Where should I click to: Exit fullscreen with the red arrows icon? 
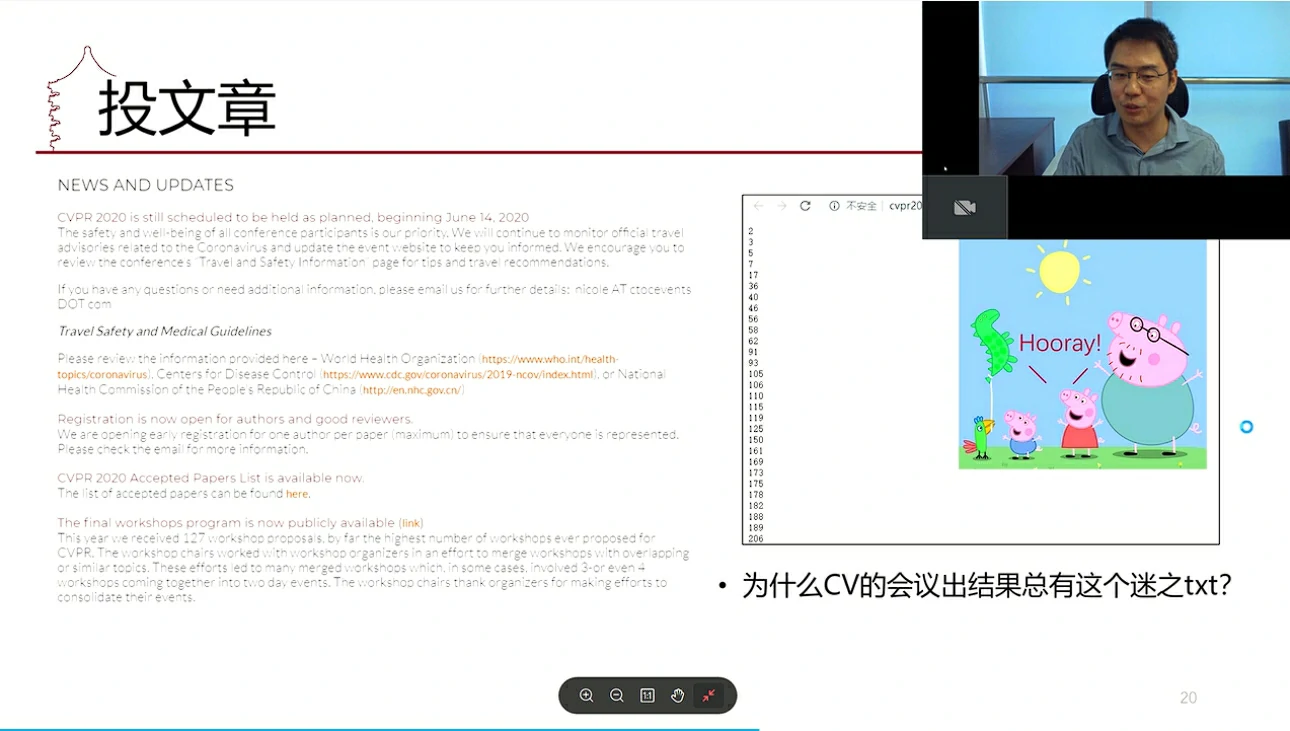(x=709, y=696)
